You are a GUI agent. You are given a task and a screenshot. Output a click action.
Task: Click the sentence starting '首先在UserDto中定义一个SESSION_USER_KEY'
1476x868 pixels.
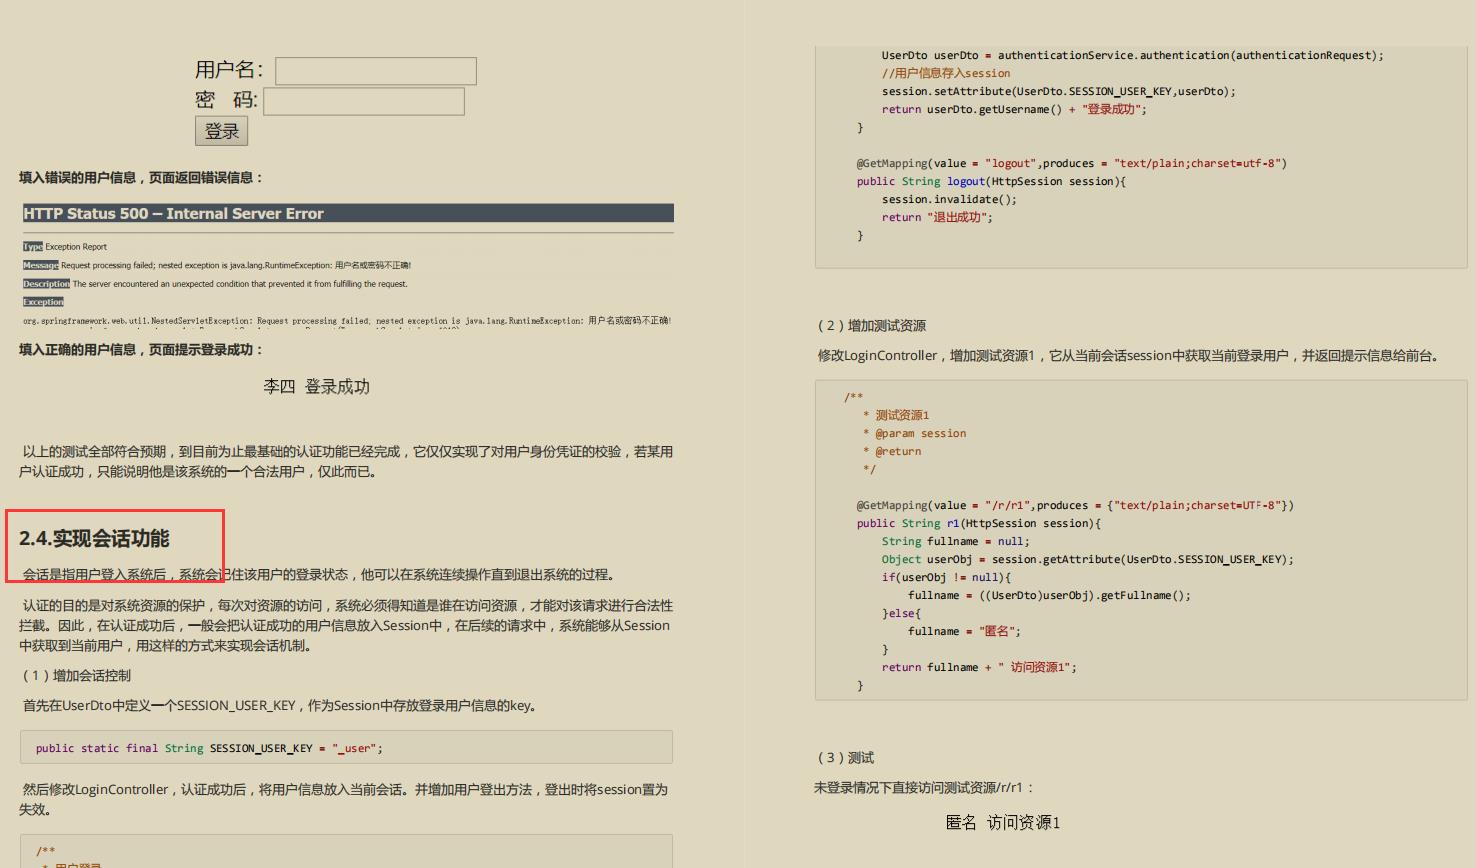(x=280, y=706)
